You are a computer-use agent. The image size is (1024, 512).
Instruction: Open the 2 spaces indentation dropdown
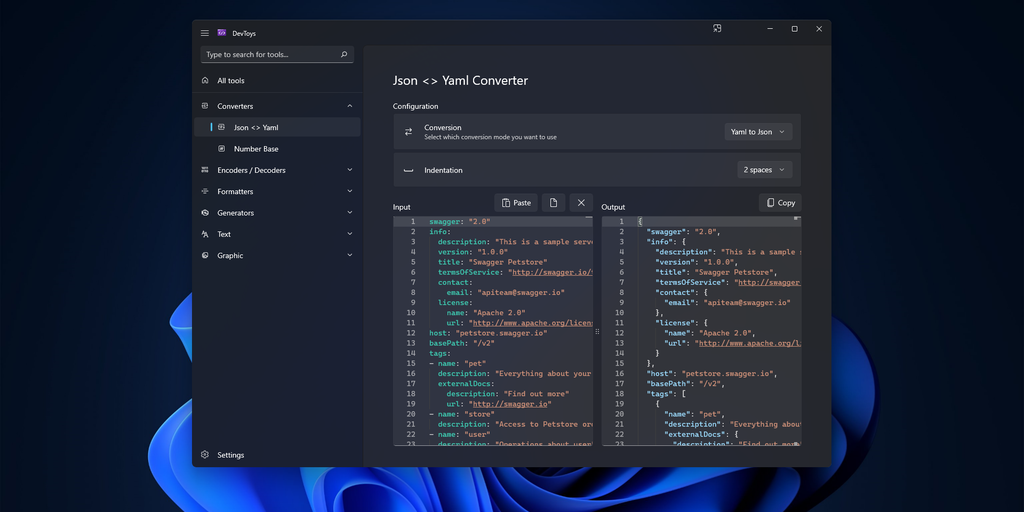pyautogui.click(x=764, y=170)
